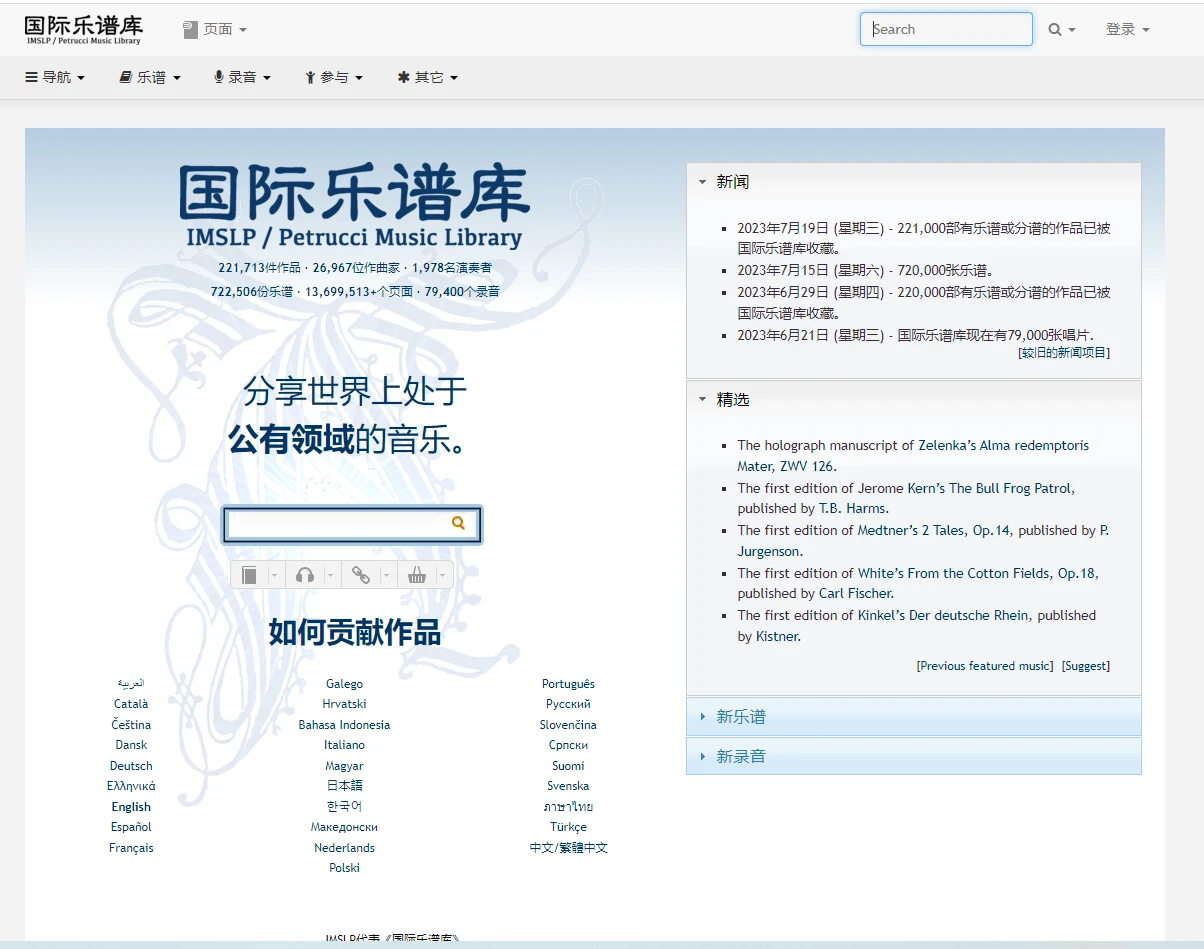Switch language to English
The height and width of the screenshot is (949, 1204).
131,807
